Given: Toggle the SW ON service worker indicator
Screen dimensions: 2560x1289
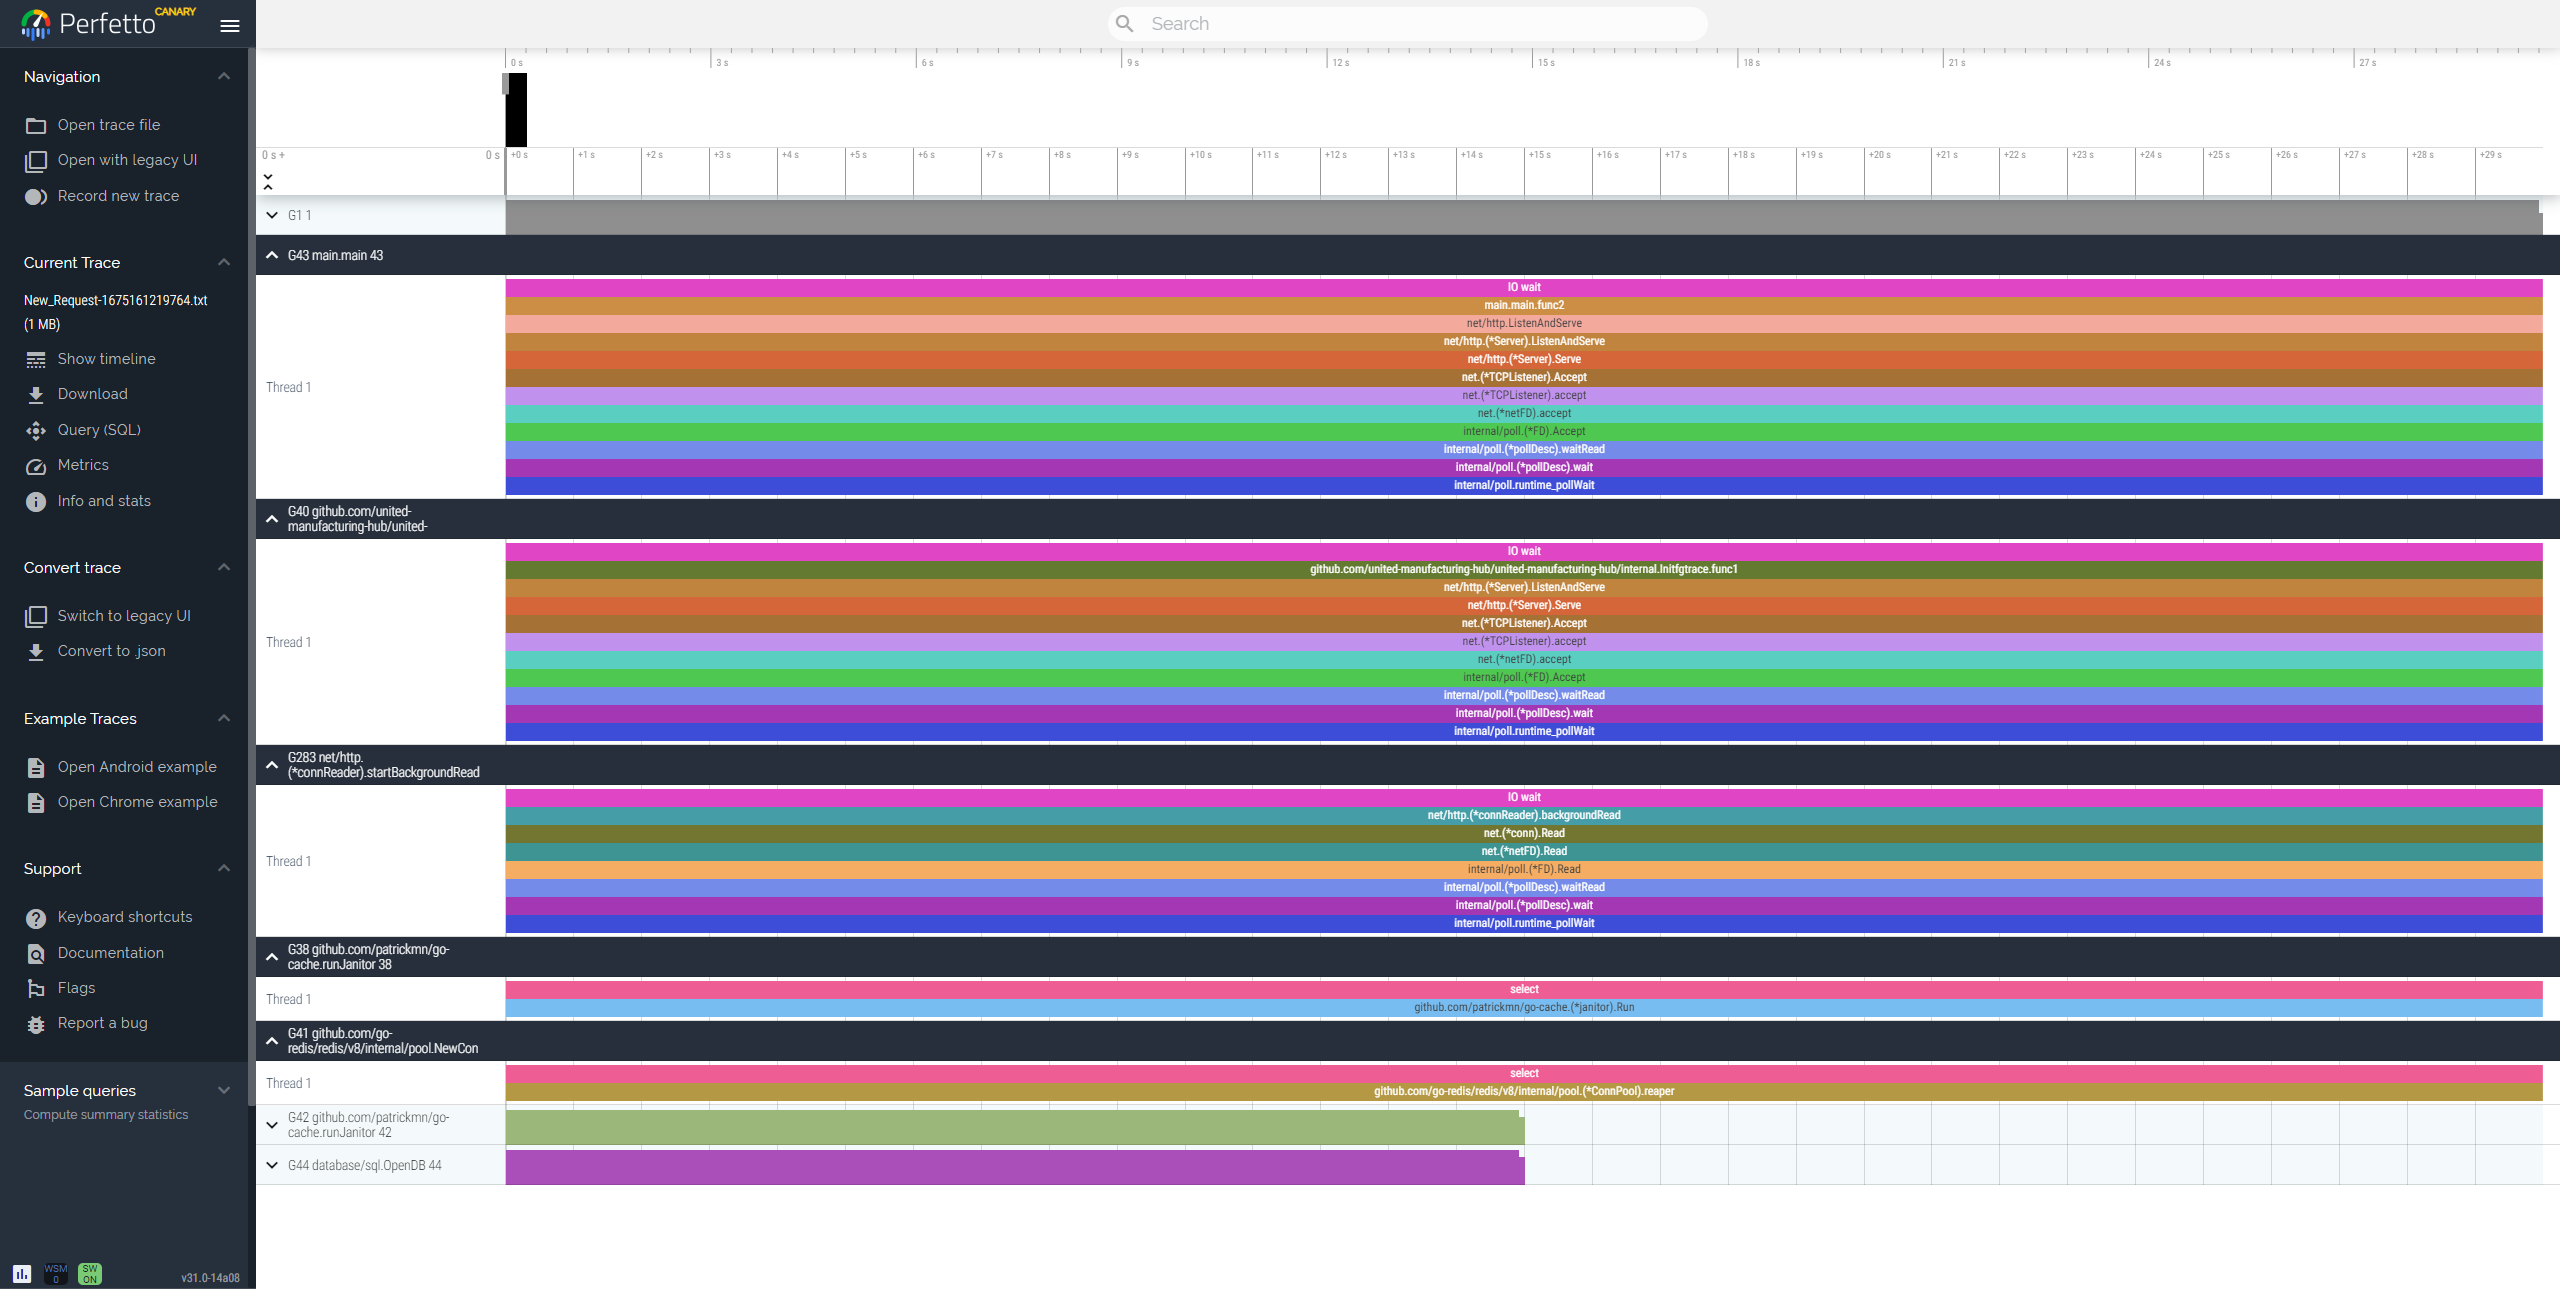Looking at the screenshot, I should tap(90, 1273).
